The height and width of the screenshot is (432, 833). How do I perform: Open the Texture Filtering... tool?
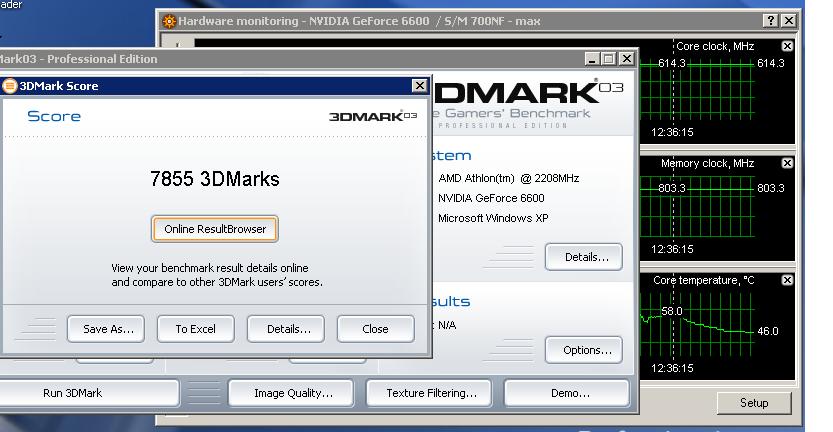tap(429, 393)
